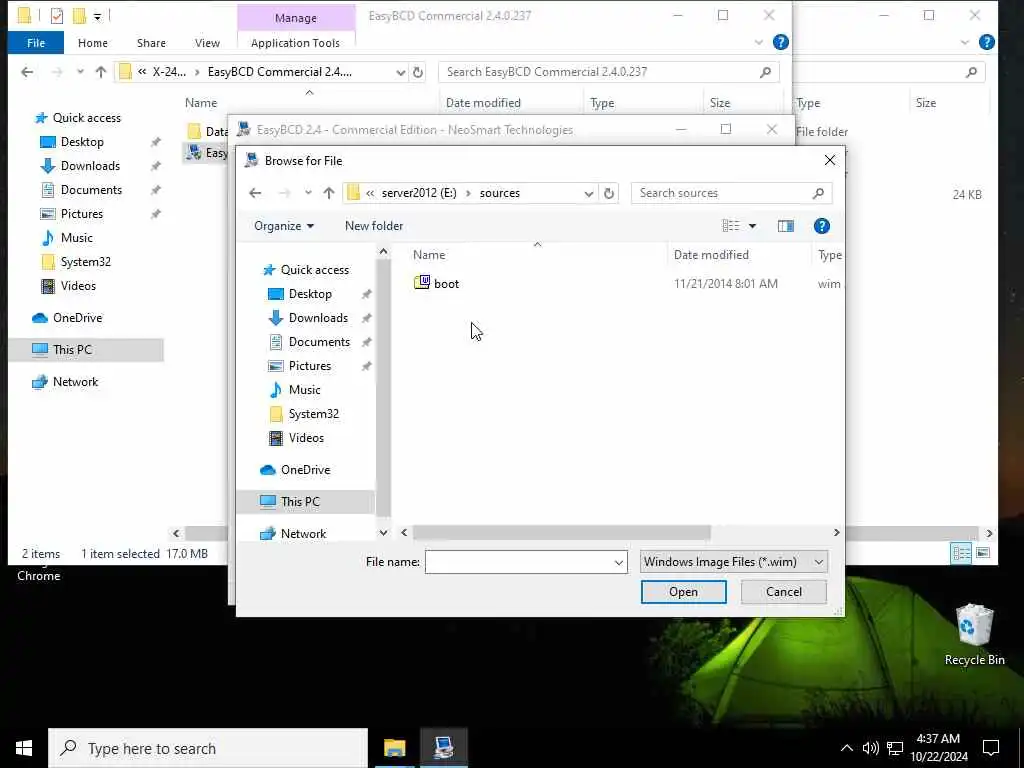The width and height of the screenshot is (1024, 768).
Task: Select the boot wim file in the file list
Action: [x=436, y=283]
